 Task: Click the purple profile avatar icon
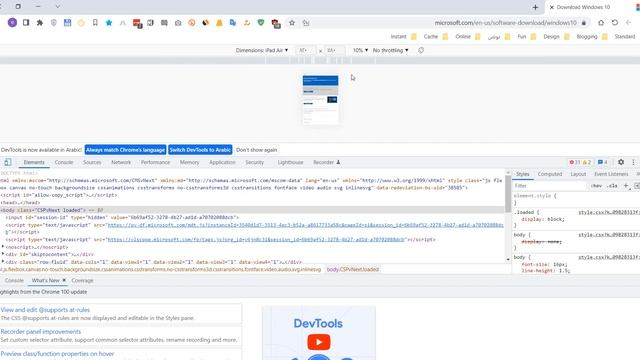click(12, 22)
